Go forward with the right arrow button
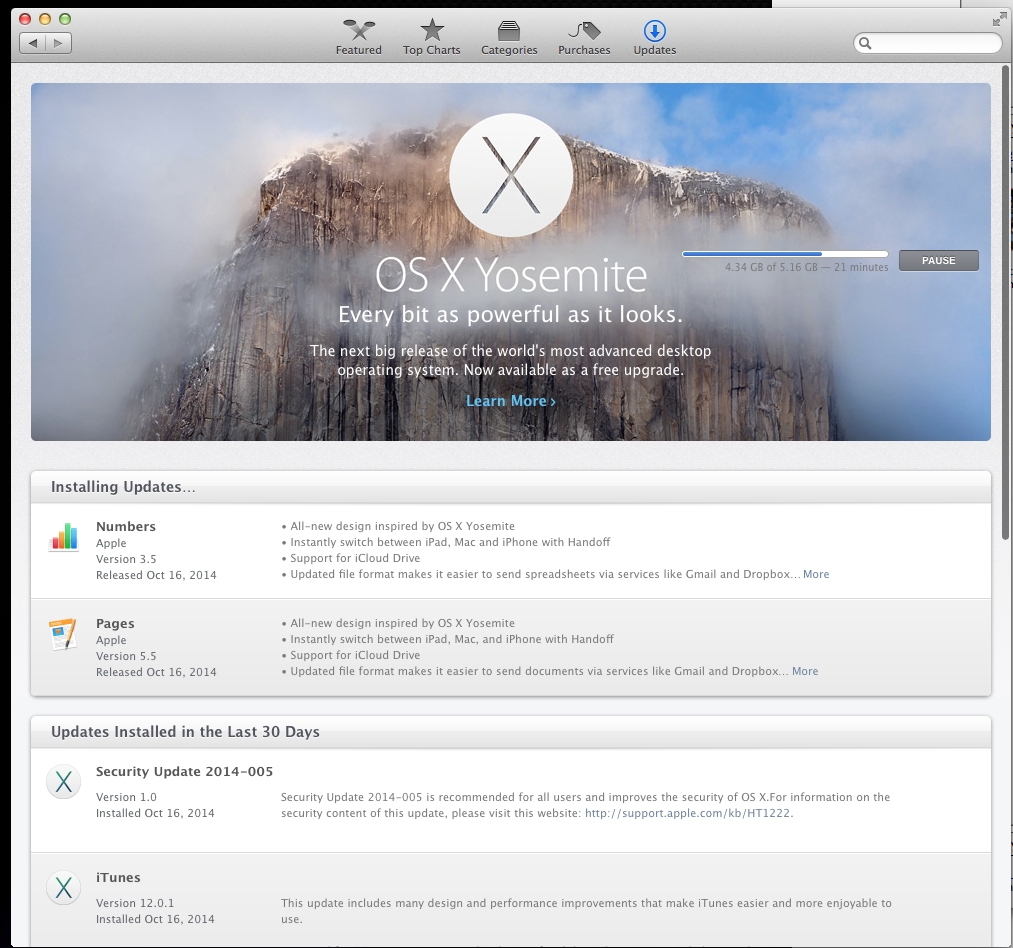The image size is (1013, 948). click(x=59, y=43)
